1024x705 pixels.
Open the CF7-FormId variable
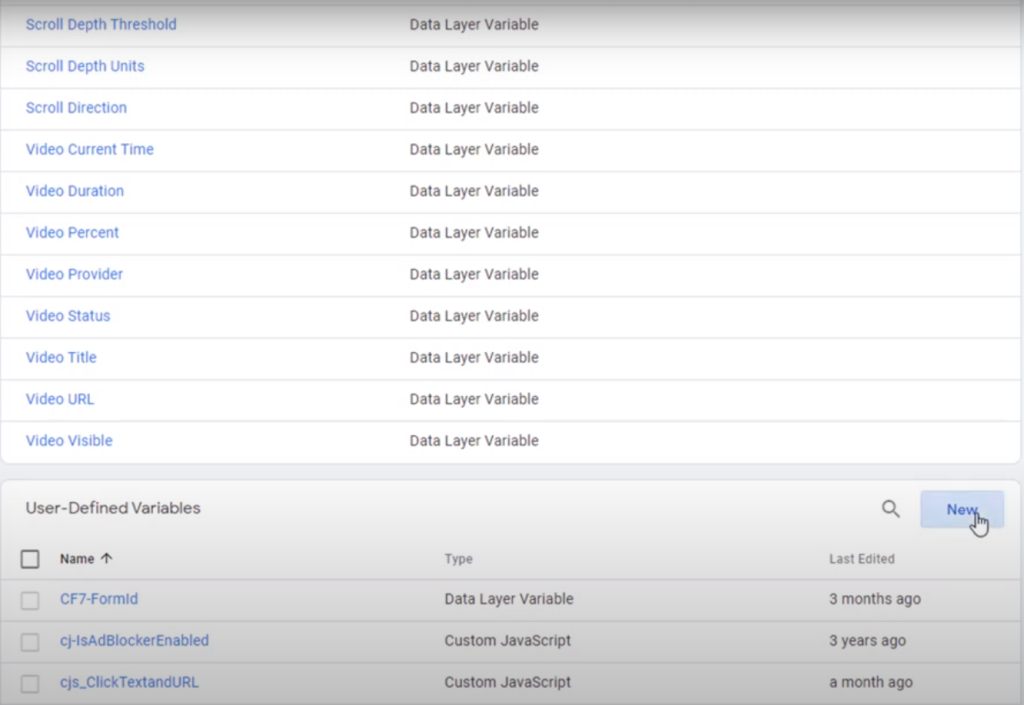[x=98, y=599]
